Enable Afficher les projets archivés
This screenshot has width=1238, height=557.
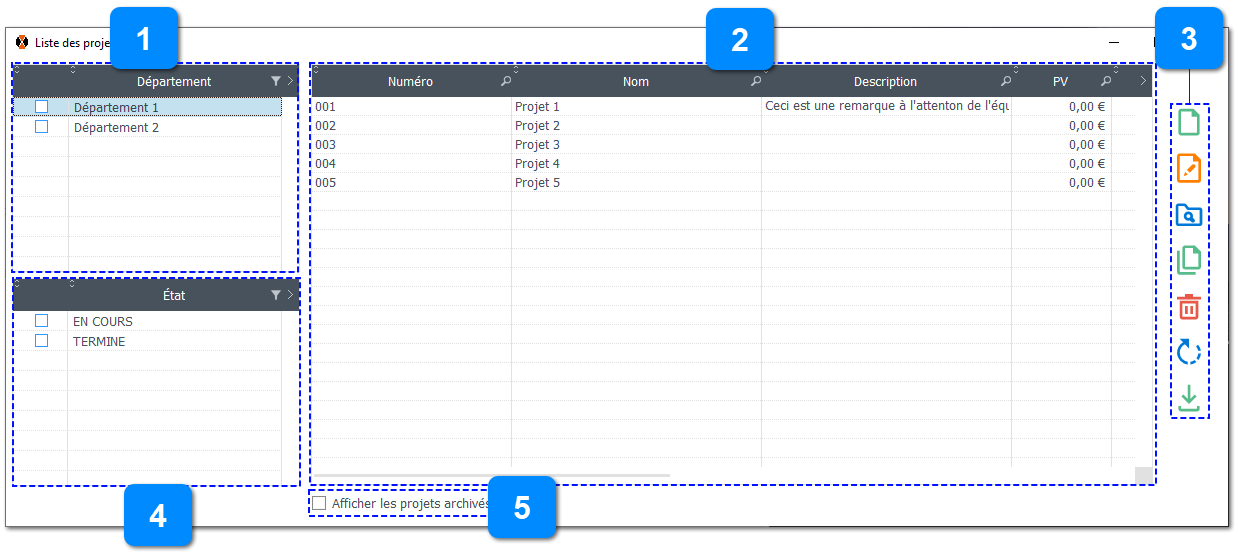click(319, 504)
